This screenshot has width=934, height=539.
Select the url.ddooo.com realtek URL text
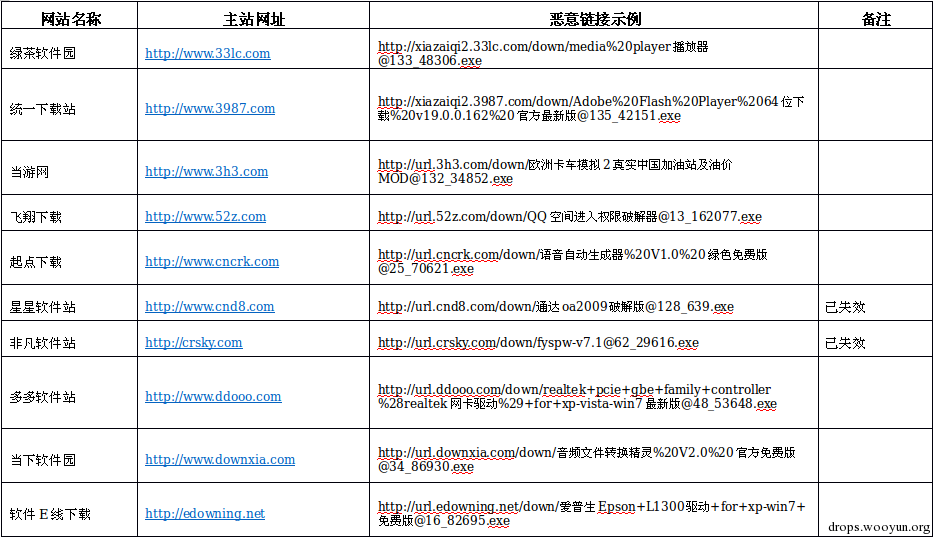click(x=577, y=397)
